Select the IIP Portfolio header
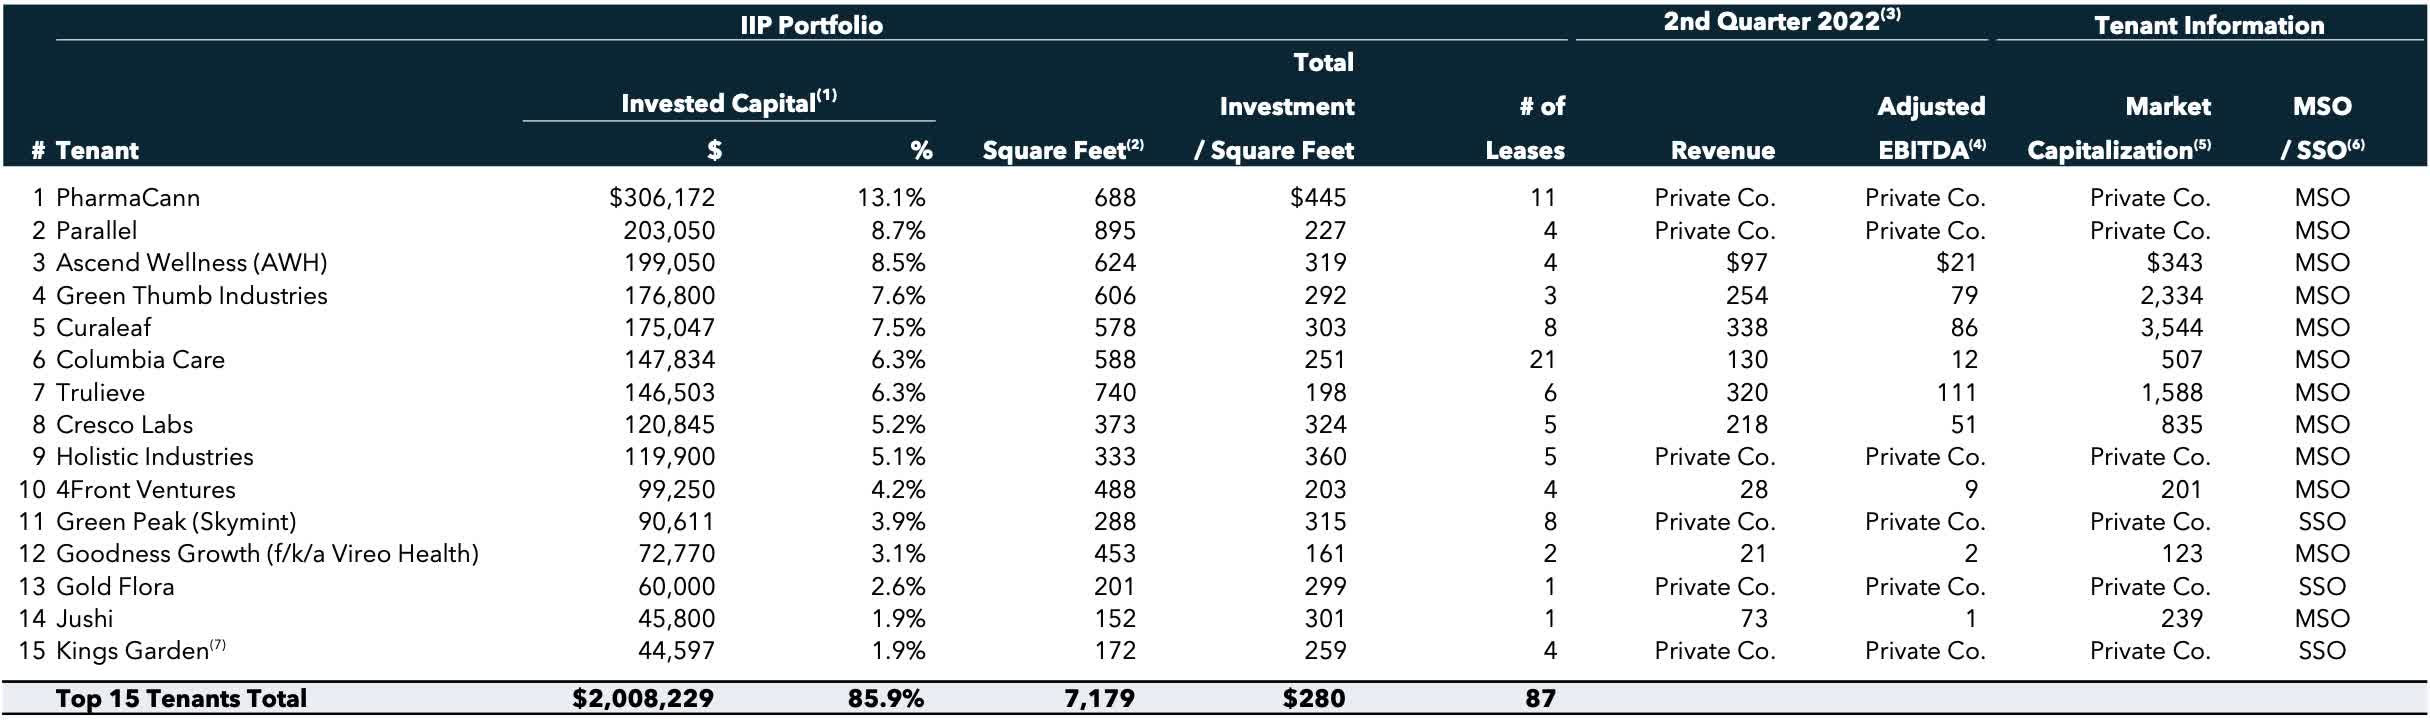Image resolution: width=2430 pixels, height=720 pixels. [811, 25]
